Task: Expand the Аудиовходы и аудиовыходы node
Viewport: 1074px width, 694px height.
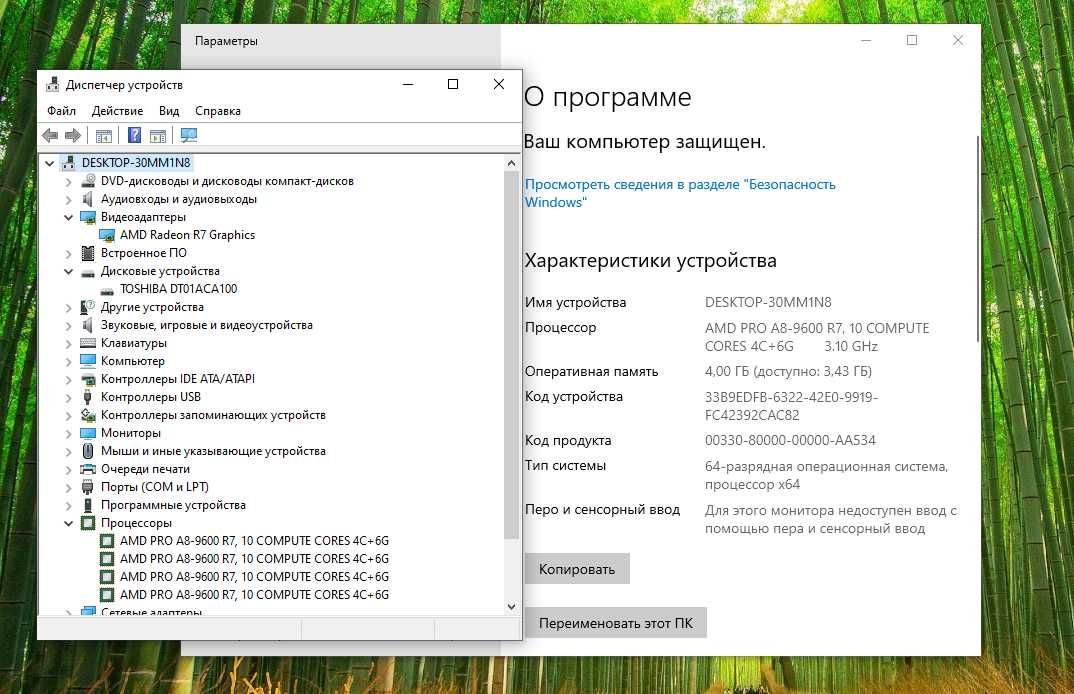Action: point(68,200)
